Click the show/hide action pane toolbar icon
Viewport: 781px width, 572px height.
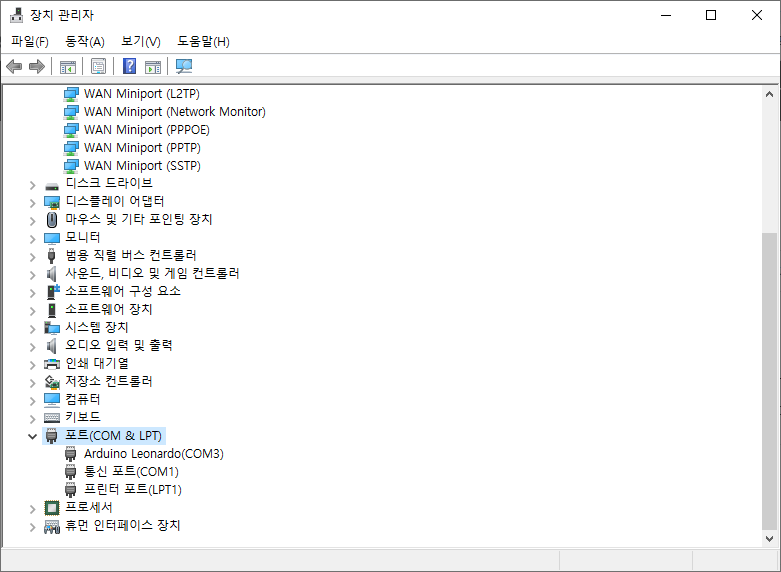point(153,66)
